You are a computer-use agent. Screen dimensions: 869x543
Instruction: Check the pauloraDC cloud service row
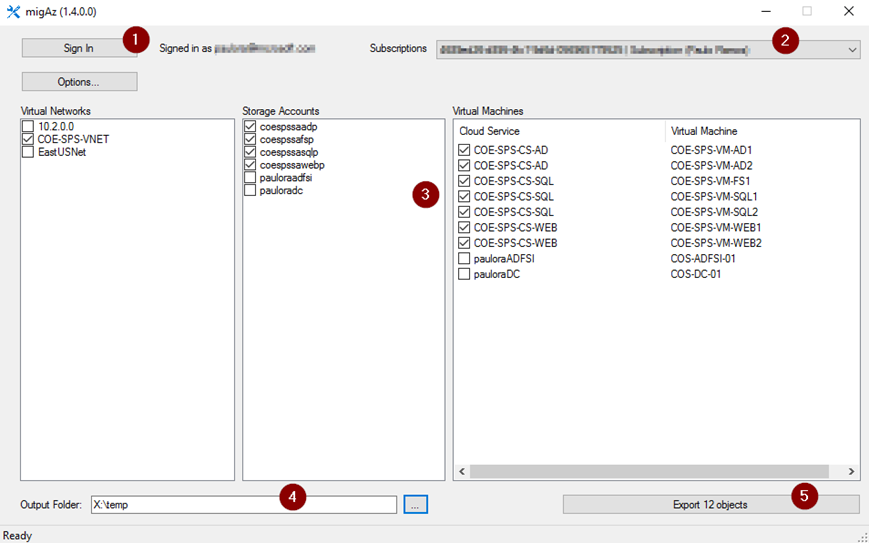pos(464,274)
